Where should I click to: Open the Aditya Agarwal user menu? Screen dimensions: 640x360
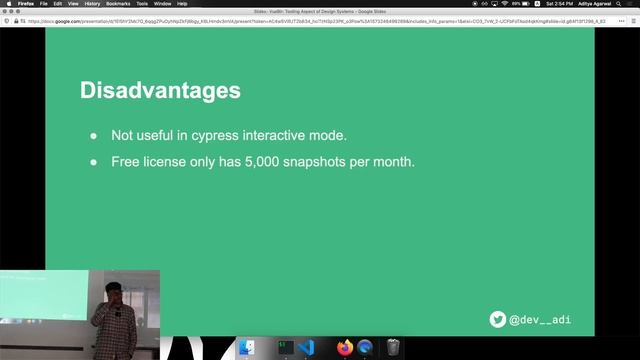pyautogui.click(x=595, y=4)
